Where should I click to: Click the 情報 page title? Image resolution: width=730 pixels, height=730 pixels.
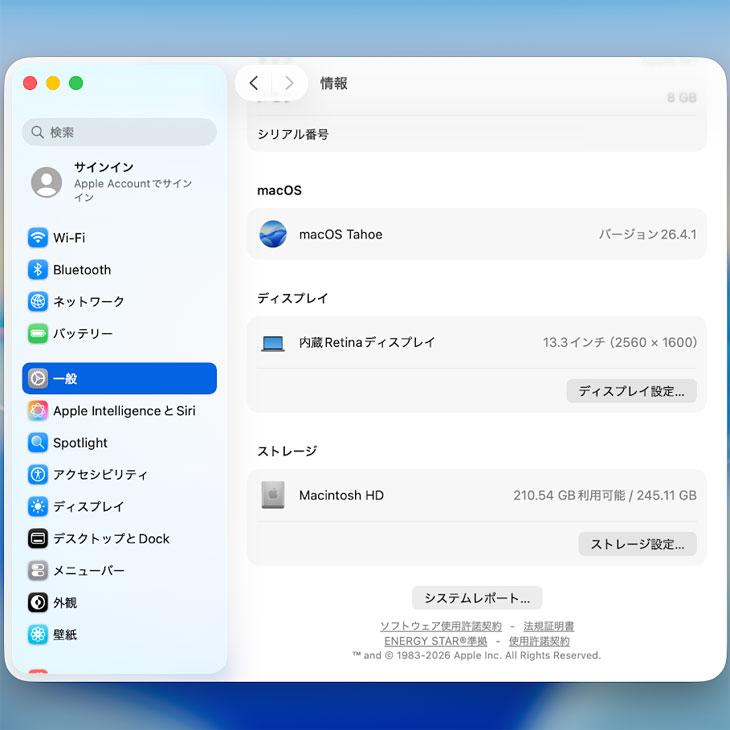click(333, 83)
